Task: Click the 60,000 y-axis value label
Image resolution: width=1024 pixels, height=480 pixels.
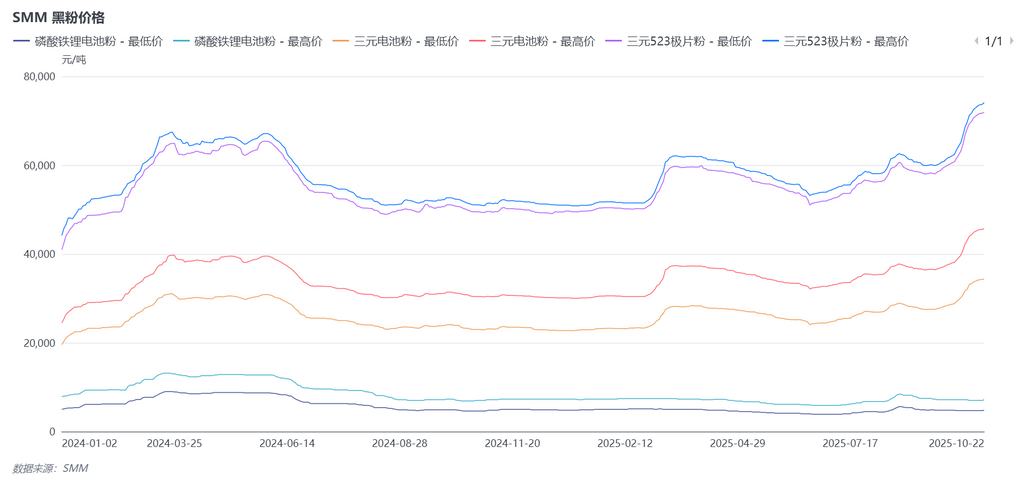Action: 35,165
